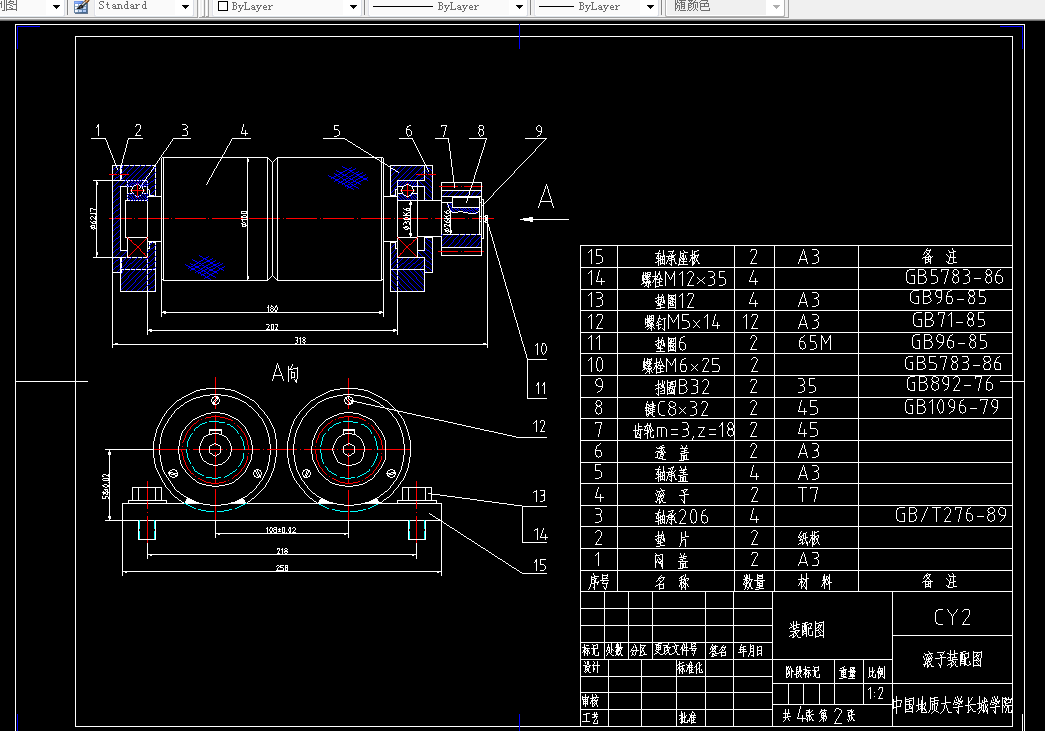
Task: Click the 中国地质大学长城学院 text
Action: tap(952, 705)
